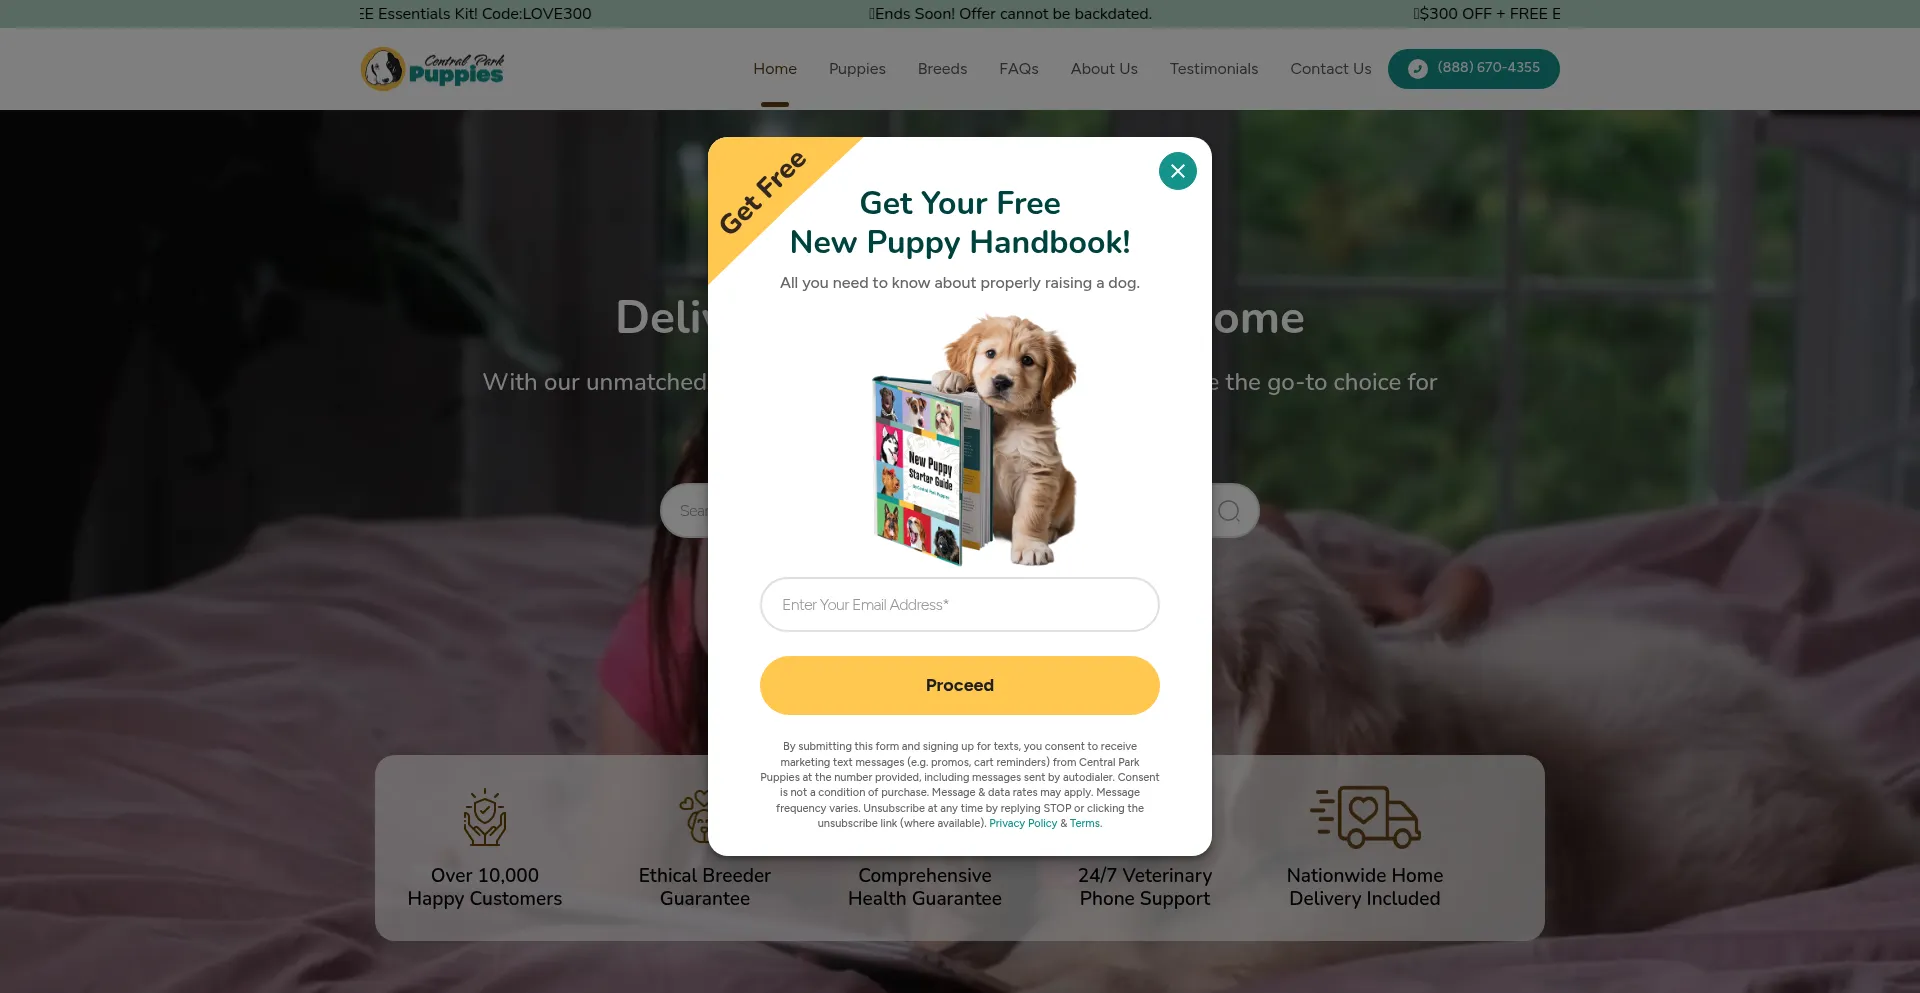
Task: Open the Puppies menu item
Action: tap(857, 69)
